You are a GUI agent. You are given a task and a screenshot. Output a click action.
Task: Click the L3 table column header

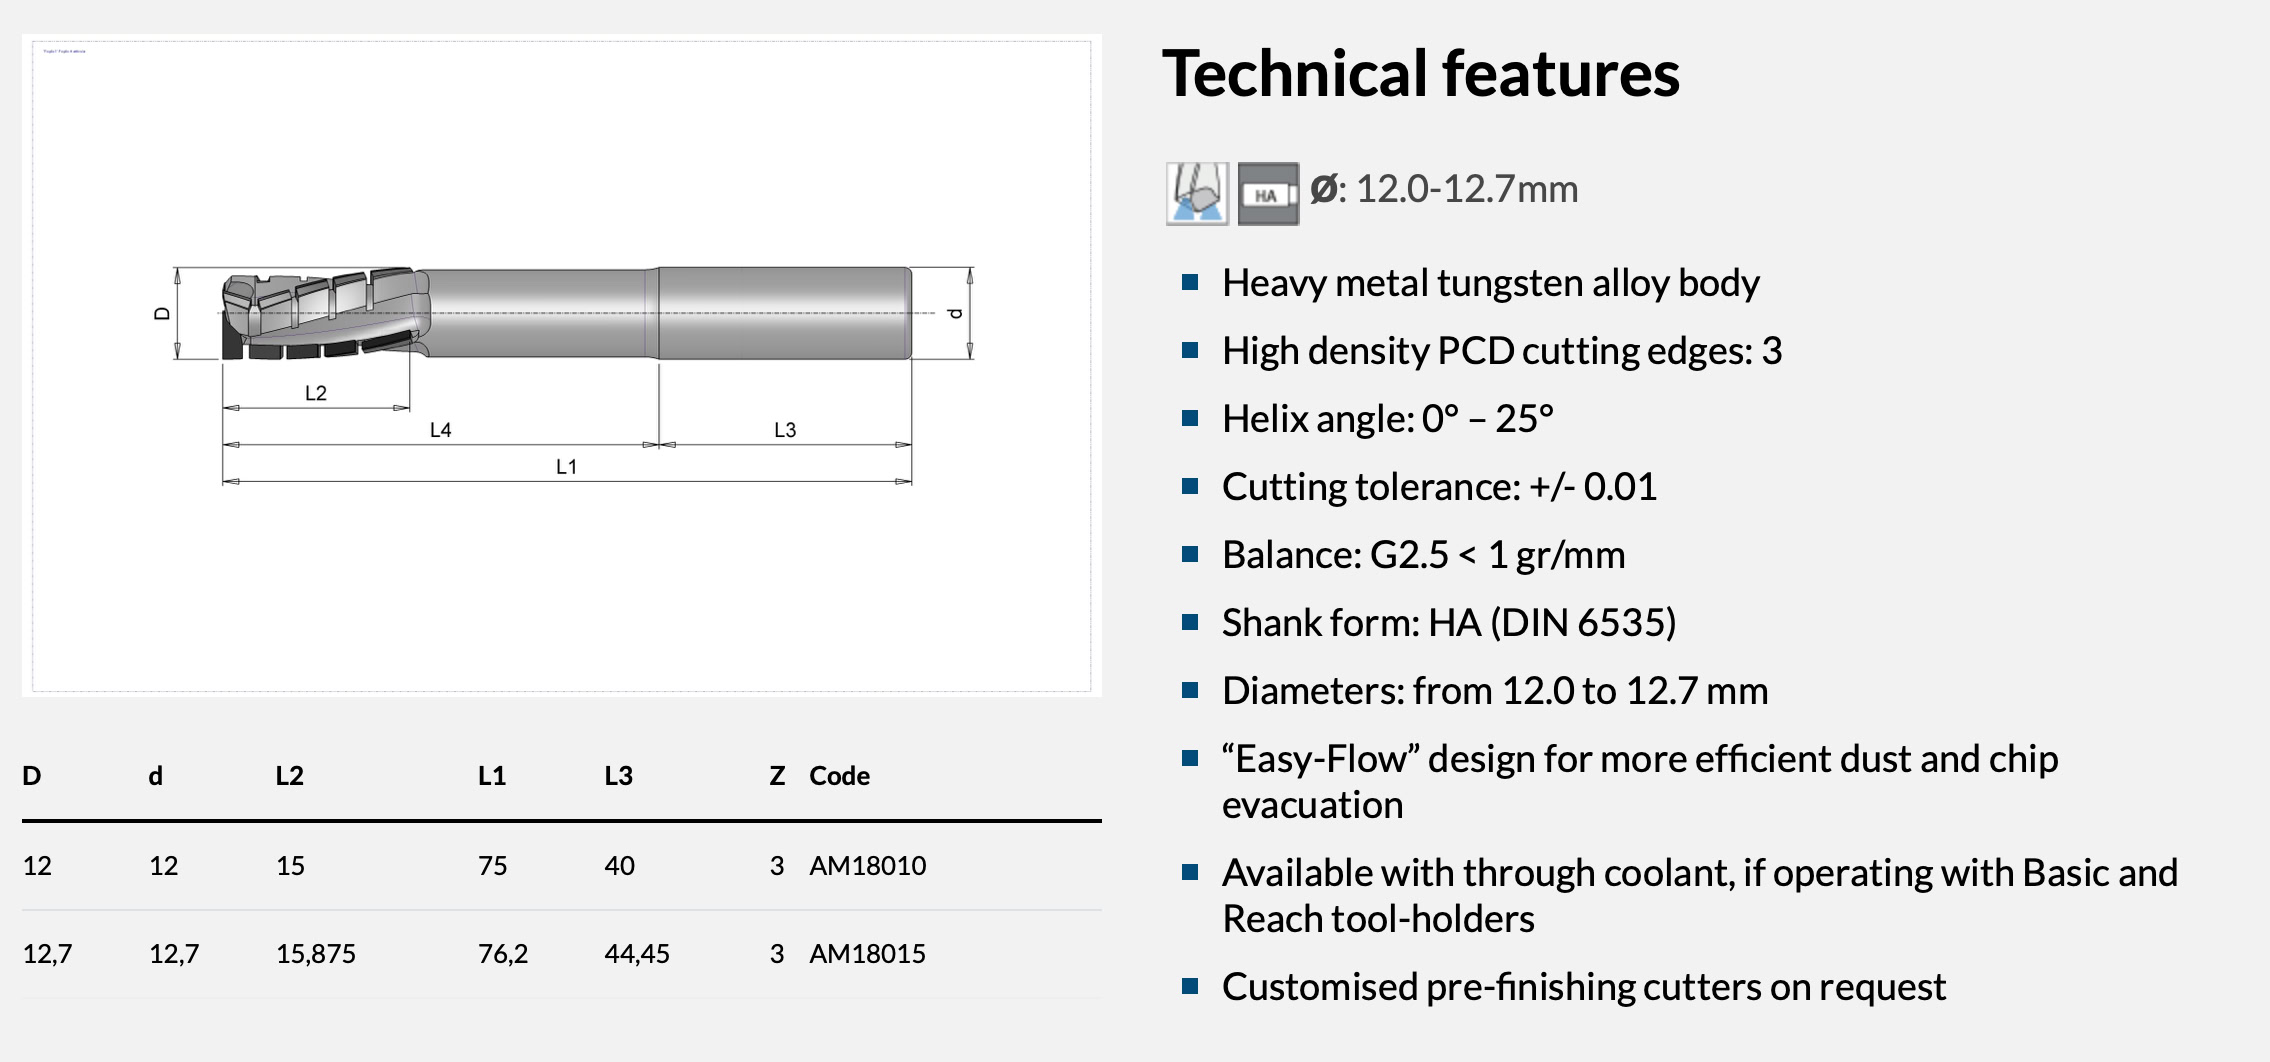(x=618, y=776)
